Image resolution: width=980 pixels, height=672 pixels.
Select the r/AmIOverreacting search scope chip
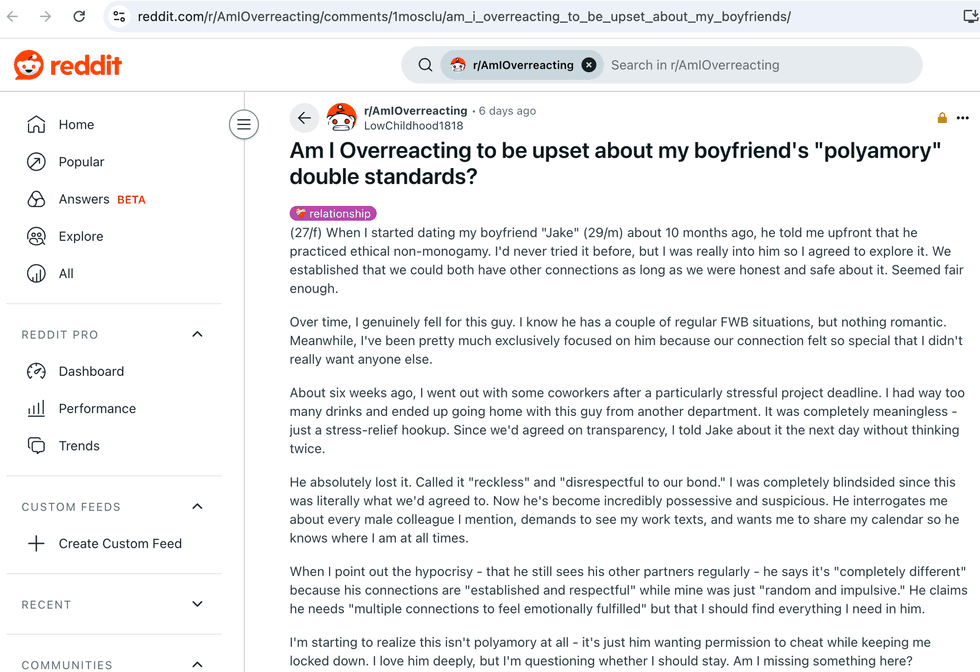click(522, 65)
